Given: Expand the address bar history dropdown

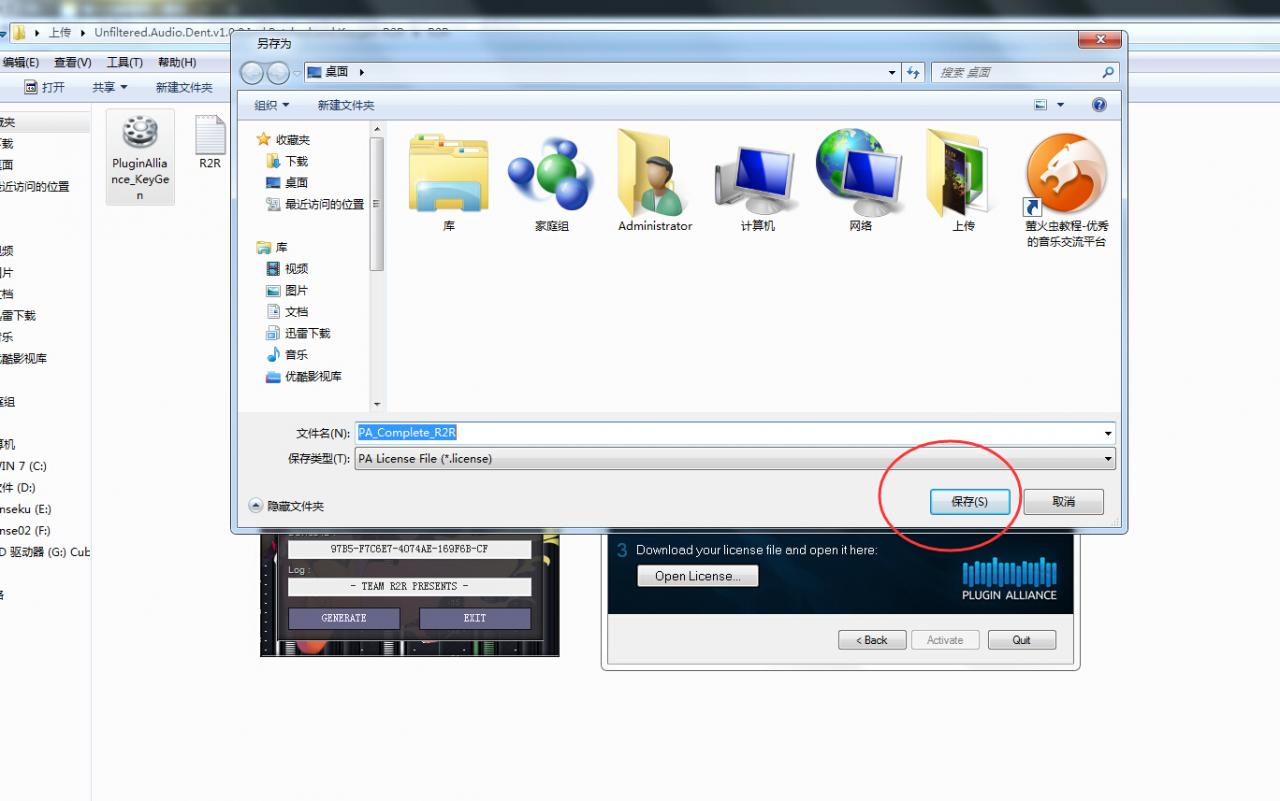Looking at the screenshot, I should (892, 72).
